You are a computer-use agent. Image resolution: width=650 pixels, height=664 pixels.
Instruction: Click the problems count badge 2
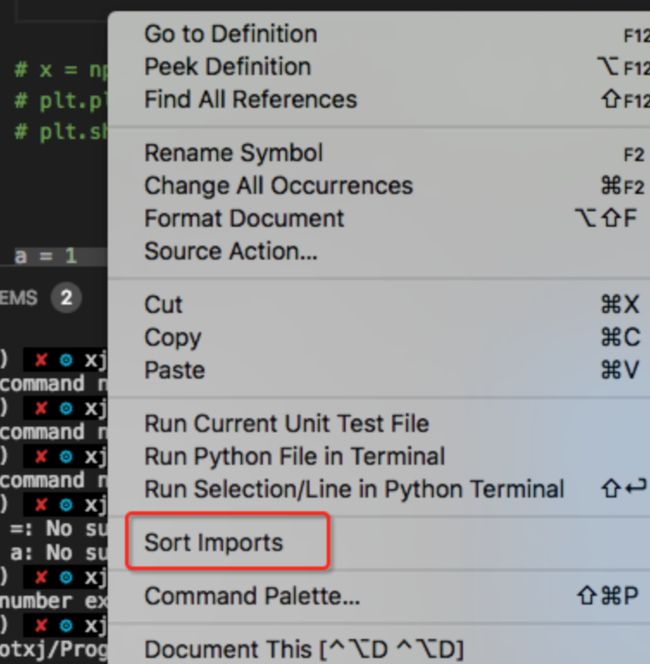coord(66,298)
